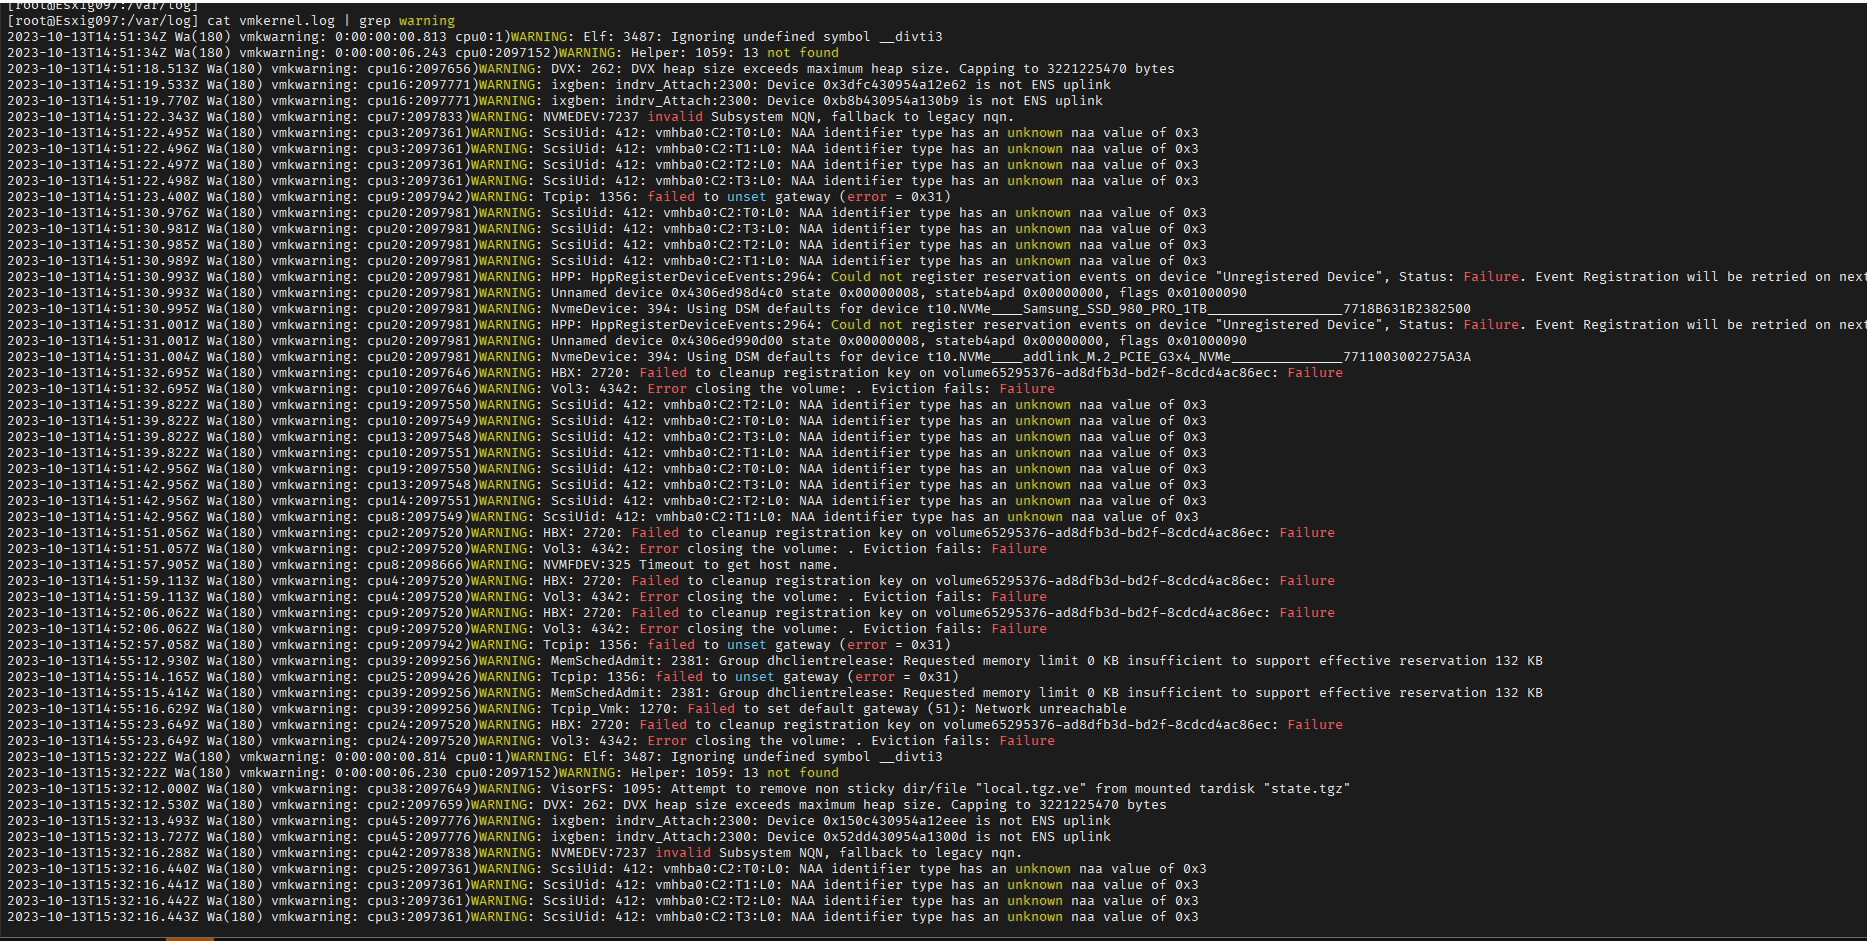
Task: Click the 14:55:15.414Z MemSchedAdmit dhclientrelease line
Action: [775, 693]
